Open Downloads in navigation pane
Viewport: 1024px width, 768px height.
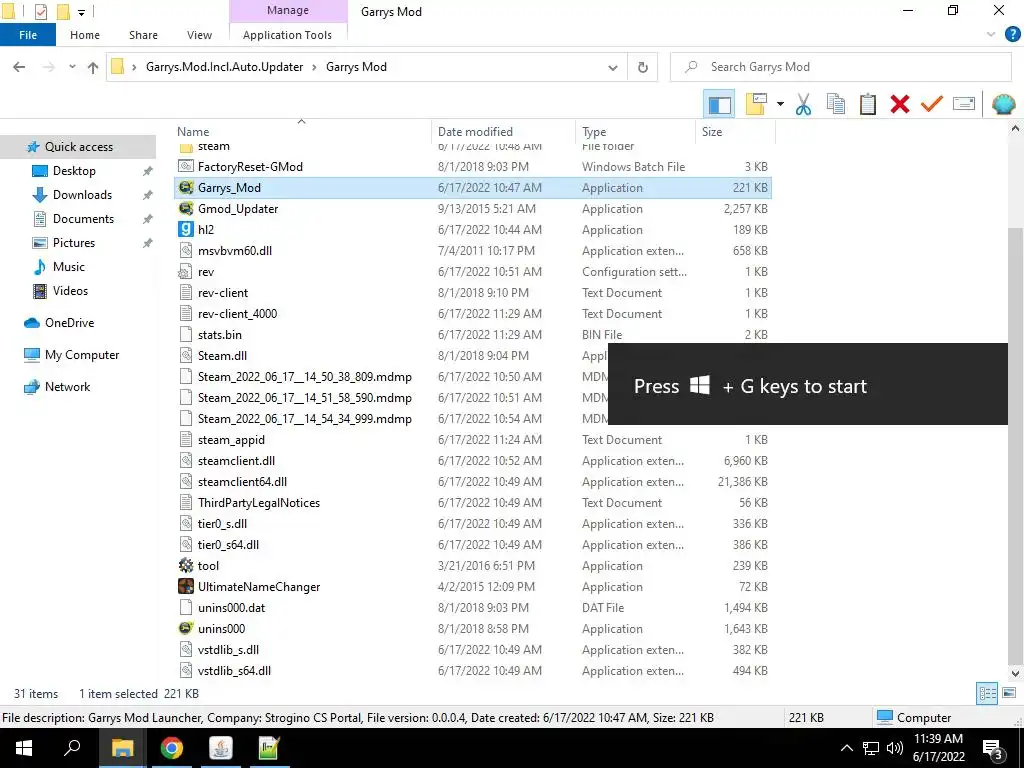pyautogui.click(x=82, y=195)
